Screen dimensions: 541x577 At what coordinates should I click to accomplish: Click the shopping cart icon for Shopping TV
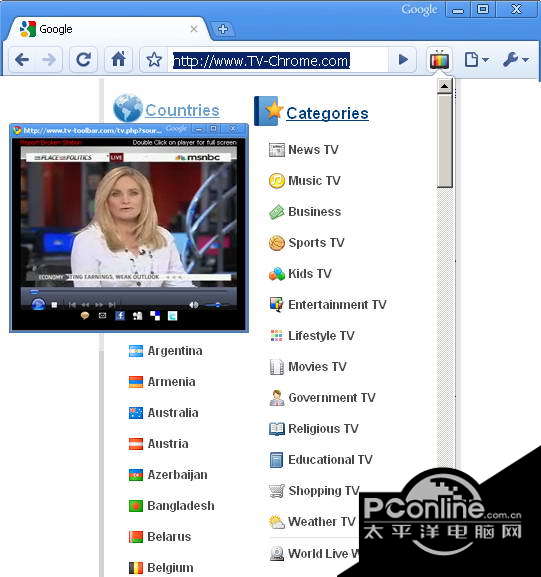276,491
